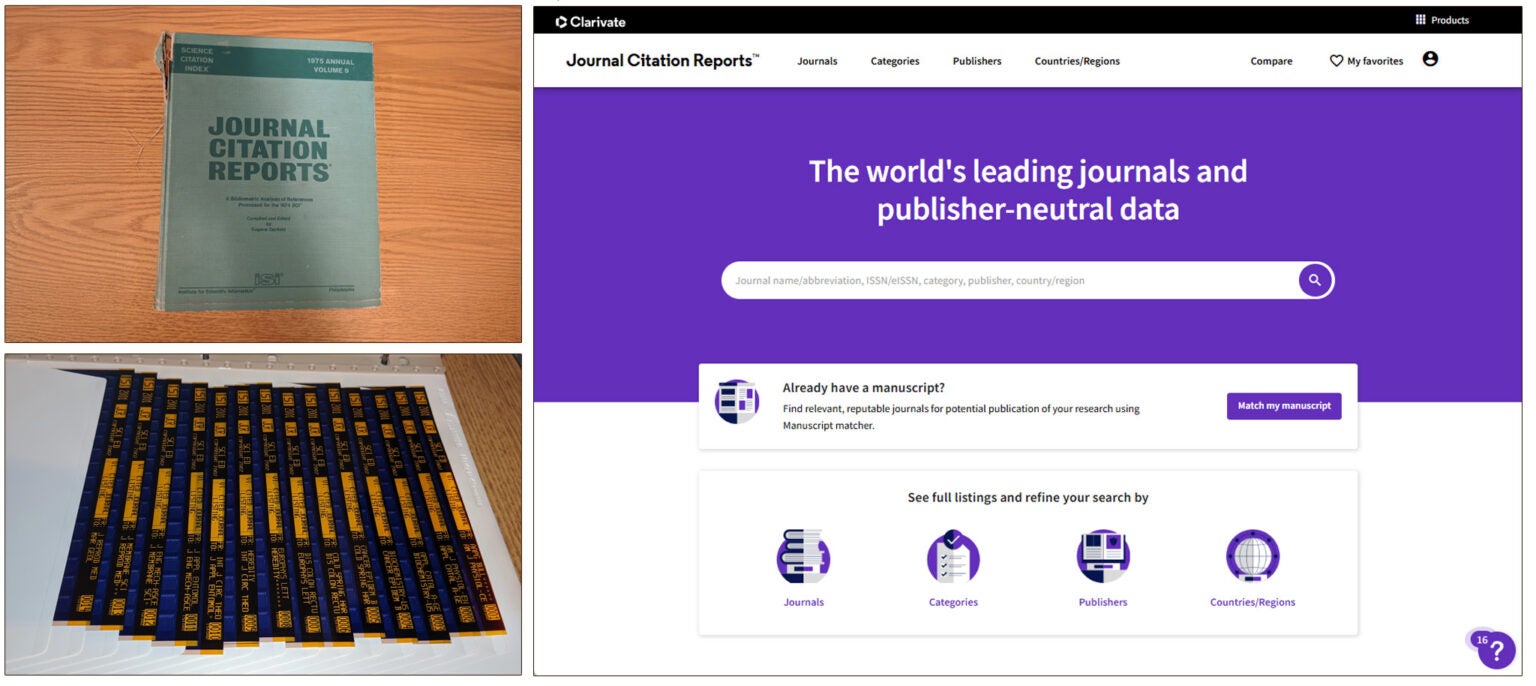The width and height of the screenshot is (1536, 686).
Task: Open the Categories navigation menu
Action: 894,61
